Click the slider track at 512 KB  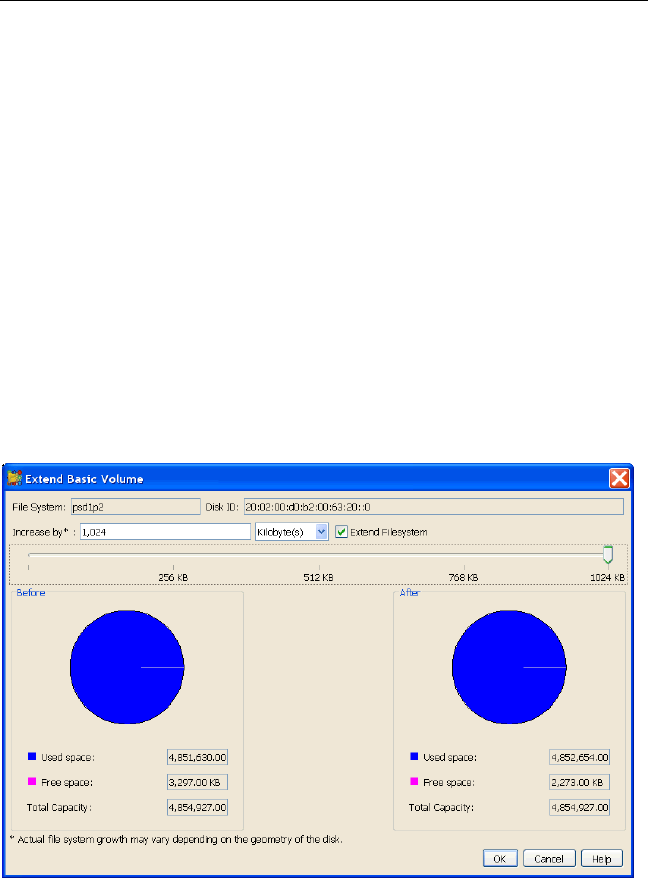click(319, 555)
